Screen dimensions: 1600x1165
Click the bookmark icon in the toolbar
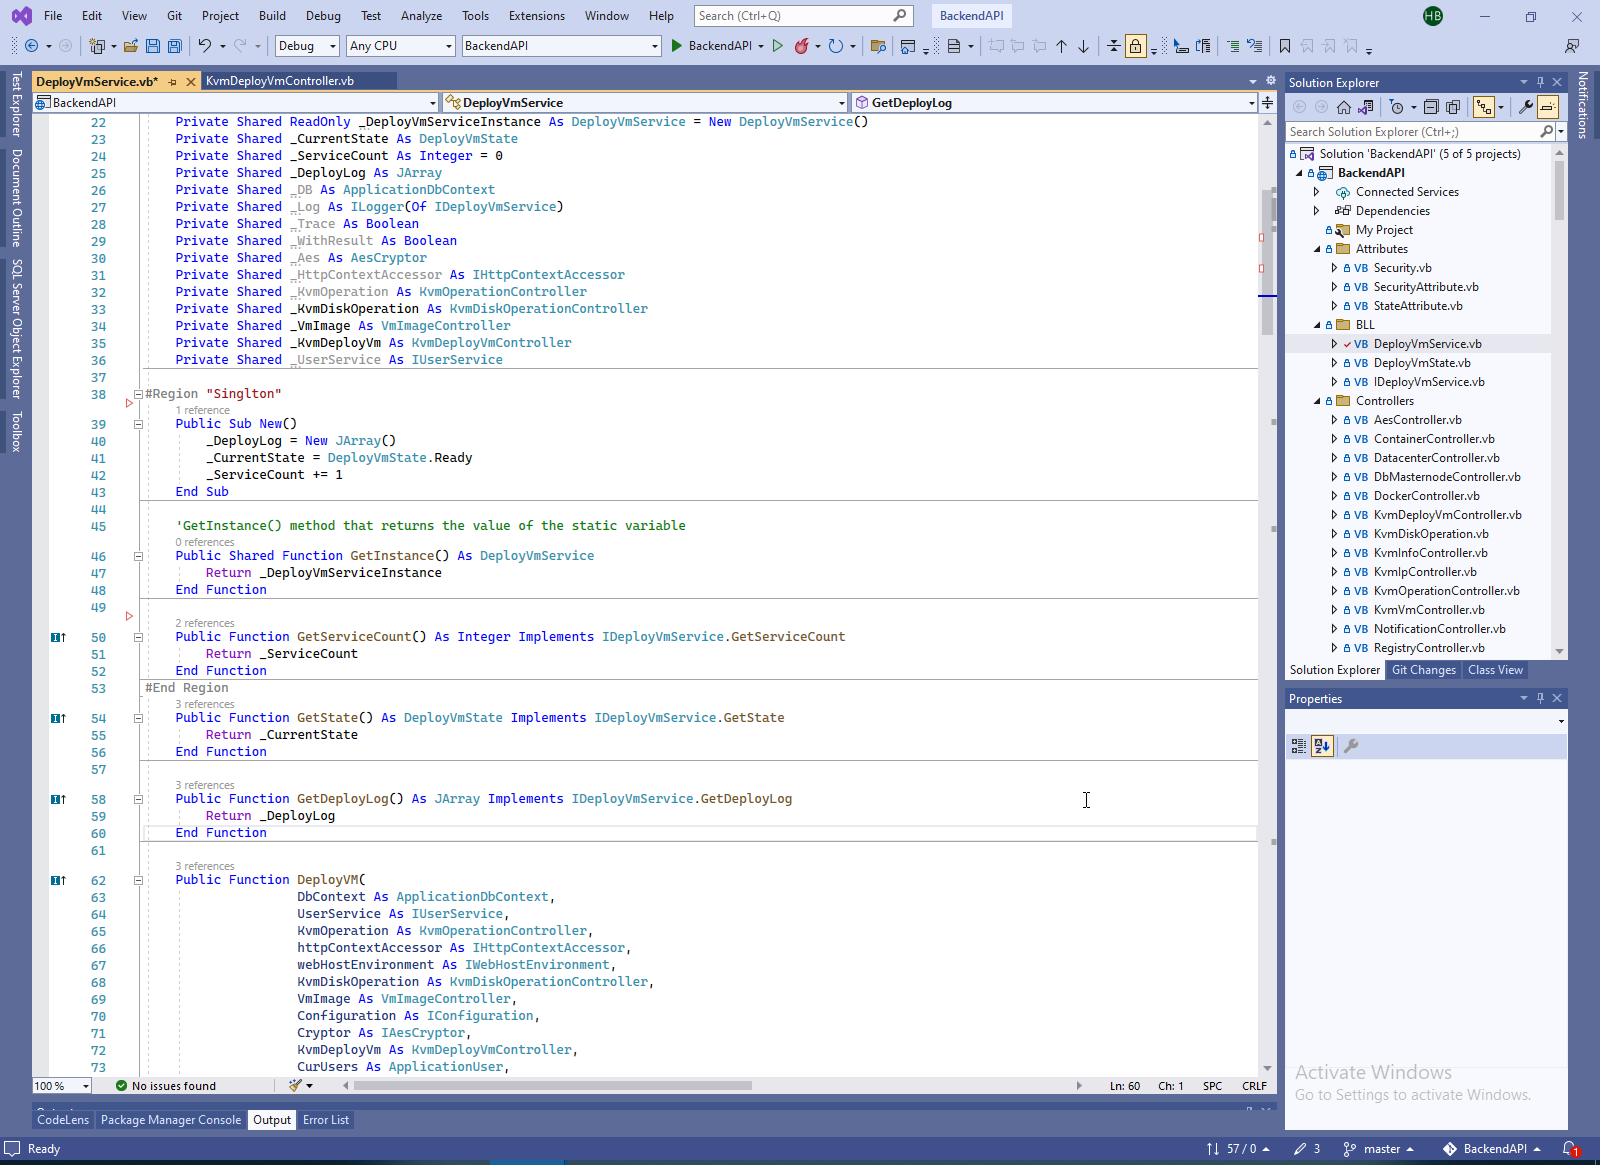(1285, 46)
